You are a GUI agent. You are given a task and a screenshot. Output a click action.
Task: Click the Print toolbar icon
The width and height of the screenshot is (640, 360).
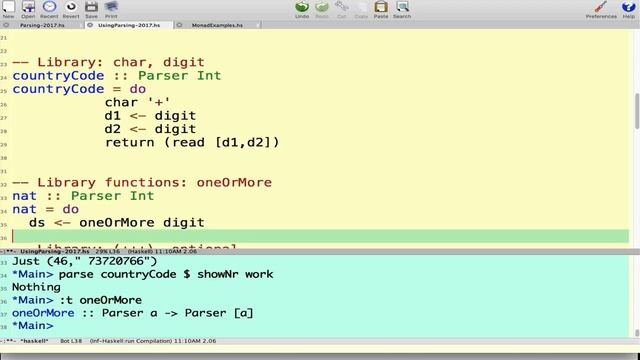point(111,9)
